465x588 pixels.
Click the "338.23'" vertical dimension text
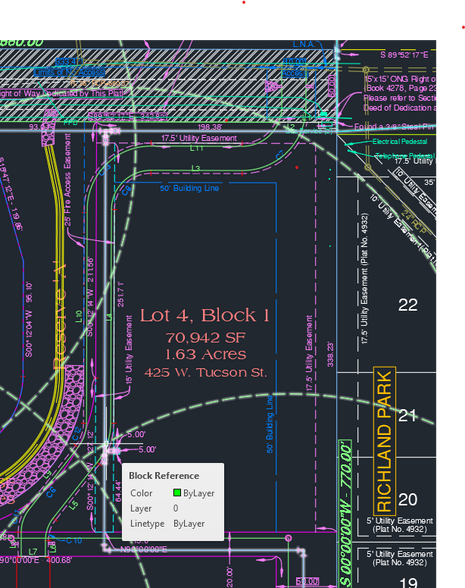(330, 354)
